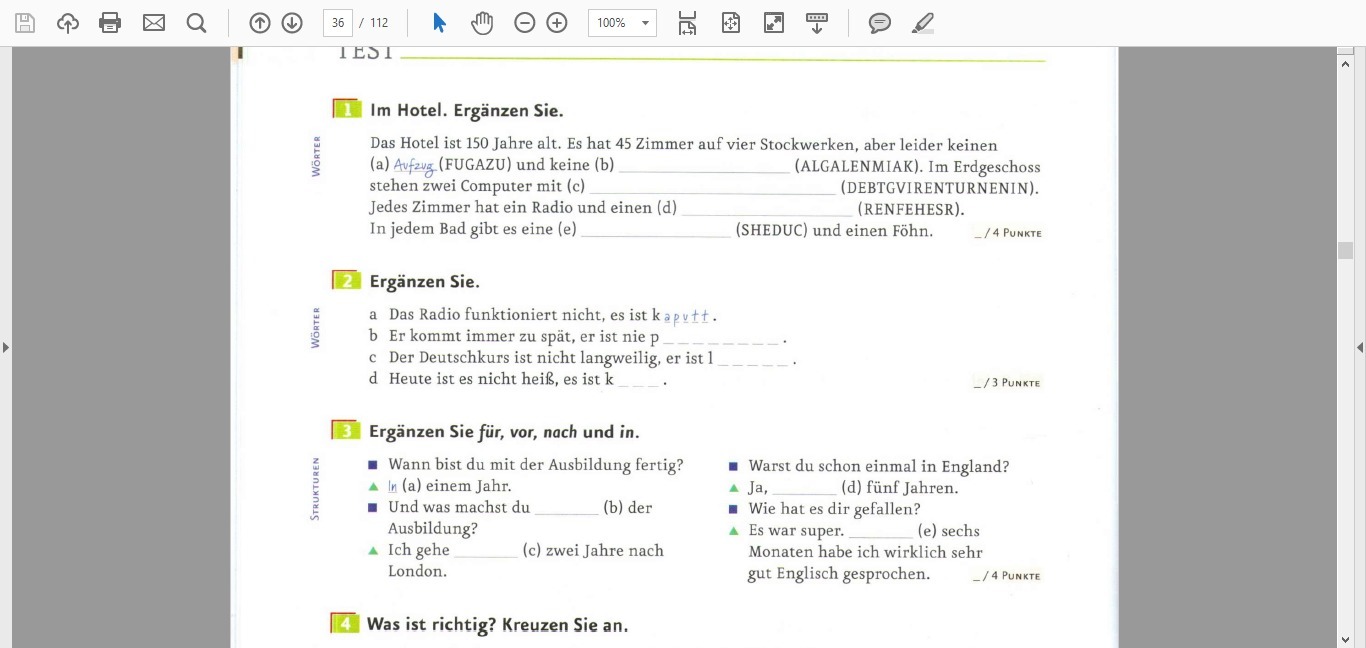Click the fit one full page icon
Image resolution: width=1366 pixels, height=648 pixels.
click(x=731, y=23)
